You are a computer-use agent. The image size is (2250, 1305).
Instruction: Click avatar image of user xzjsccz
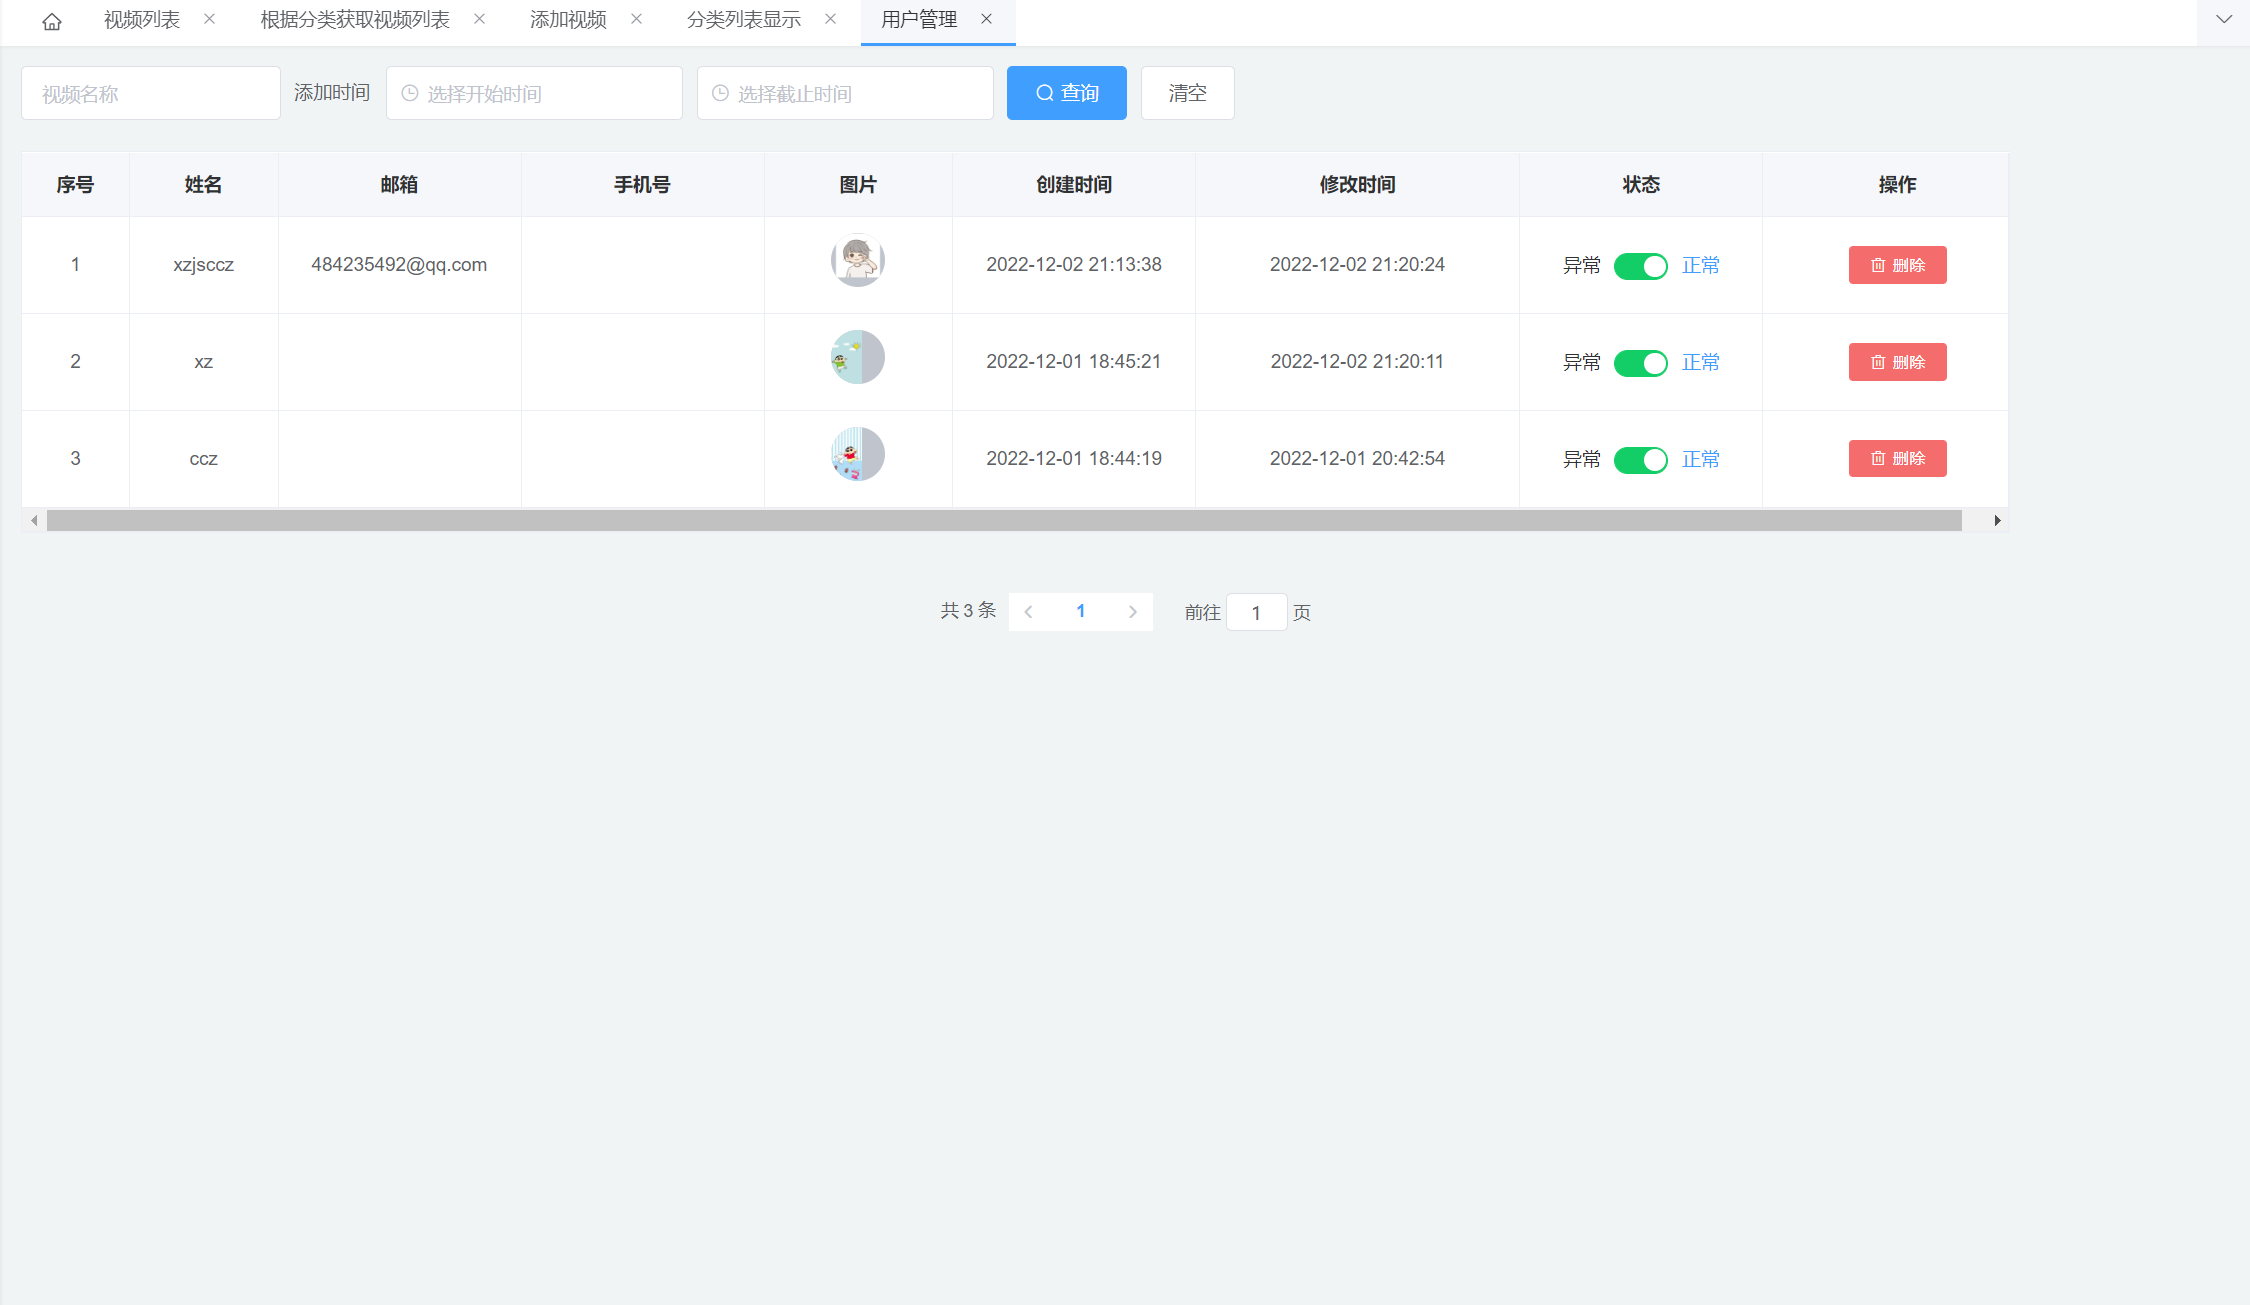(857, 261)
